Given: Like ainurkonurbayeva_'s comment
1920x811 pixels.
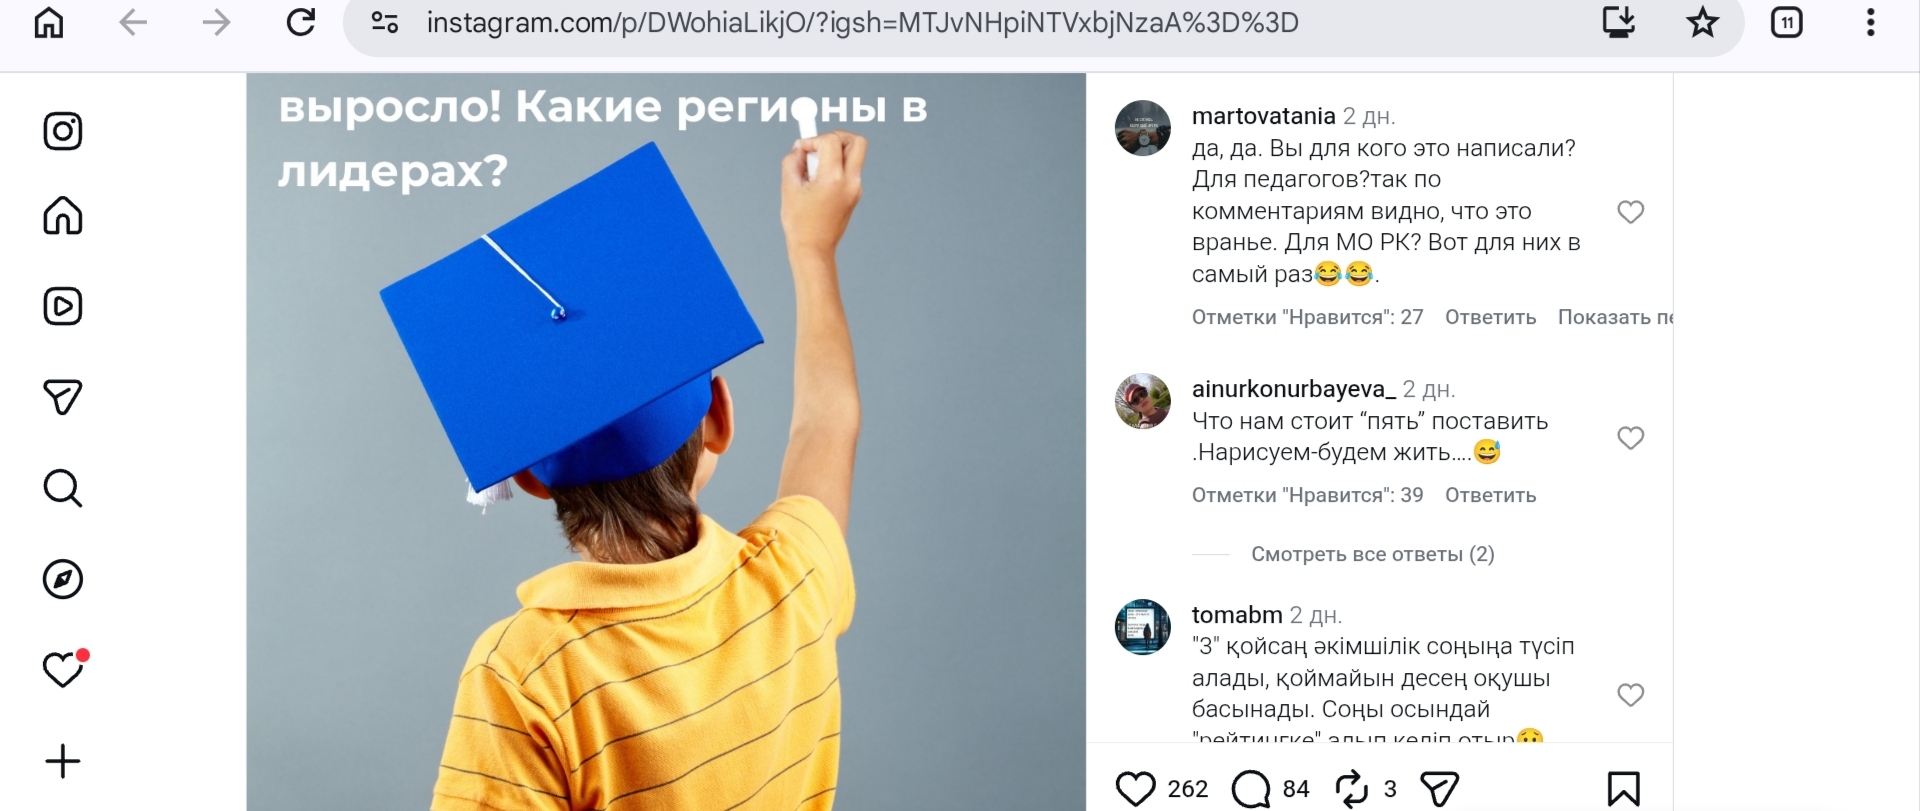Looking at the screenshot, I should [1631, 438].
